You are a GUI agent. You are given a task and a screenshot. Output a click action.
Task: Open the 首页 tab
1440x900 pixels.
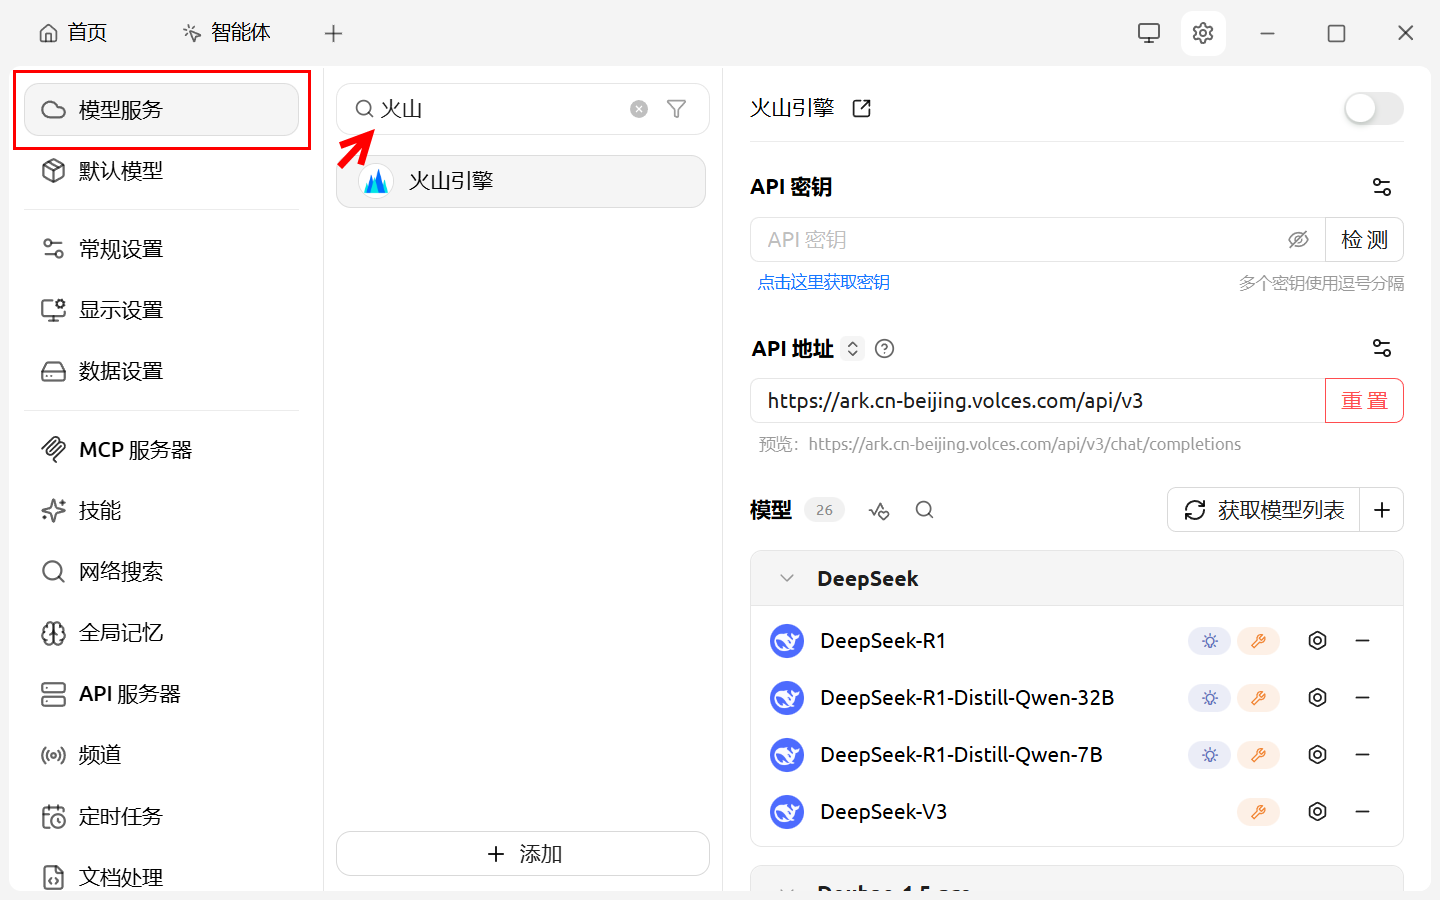pos(73,33)
